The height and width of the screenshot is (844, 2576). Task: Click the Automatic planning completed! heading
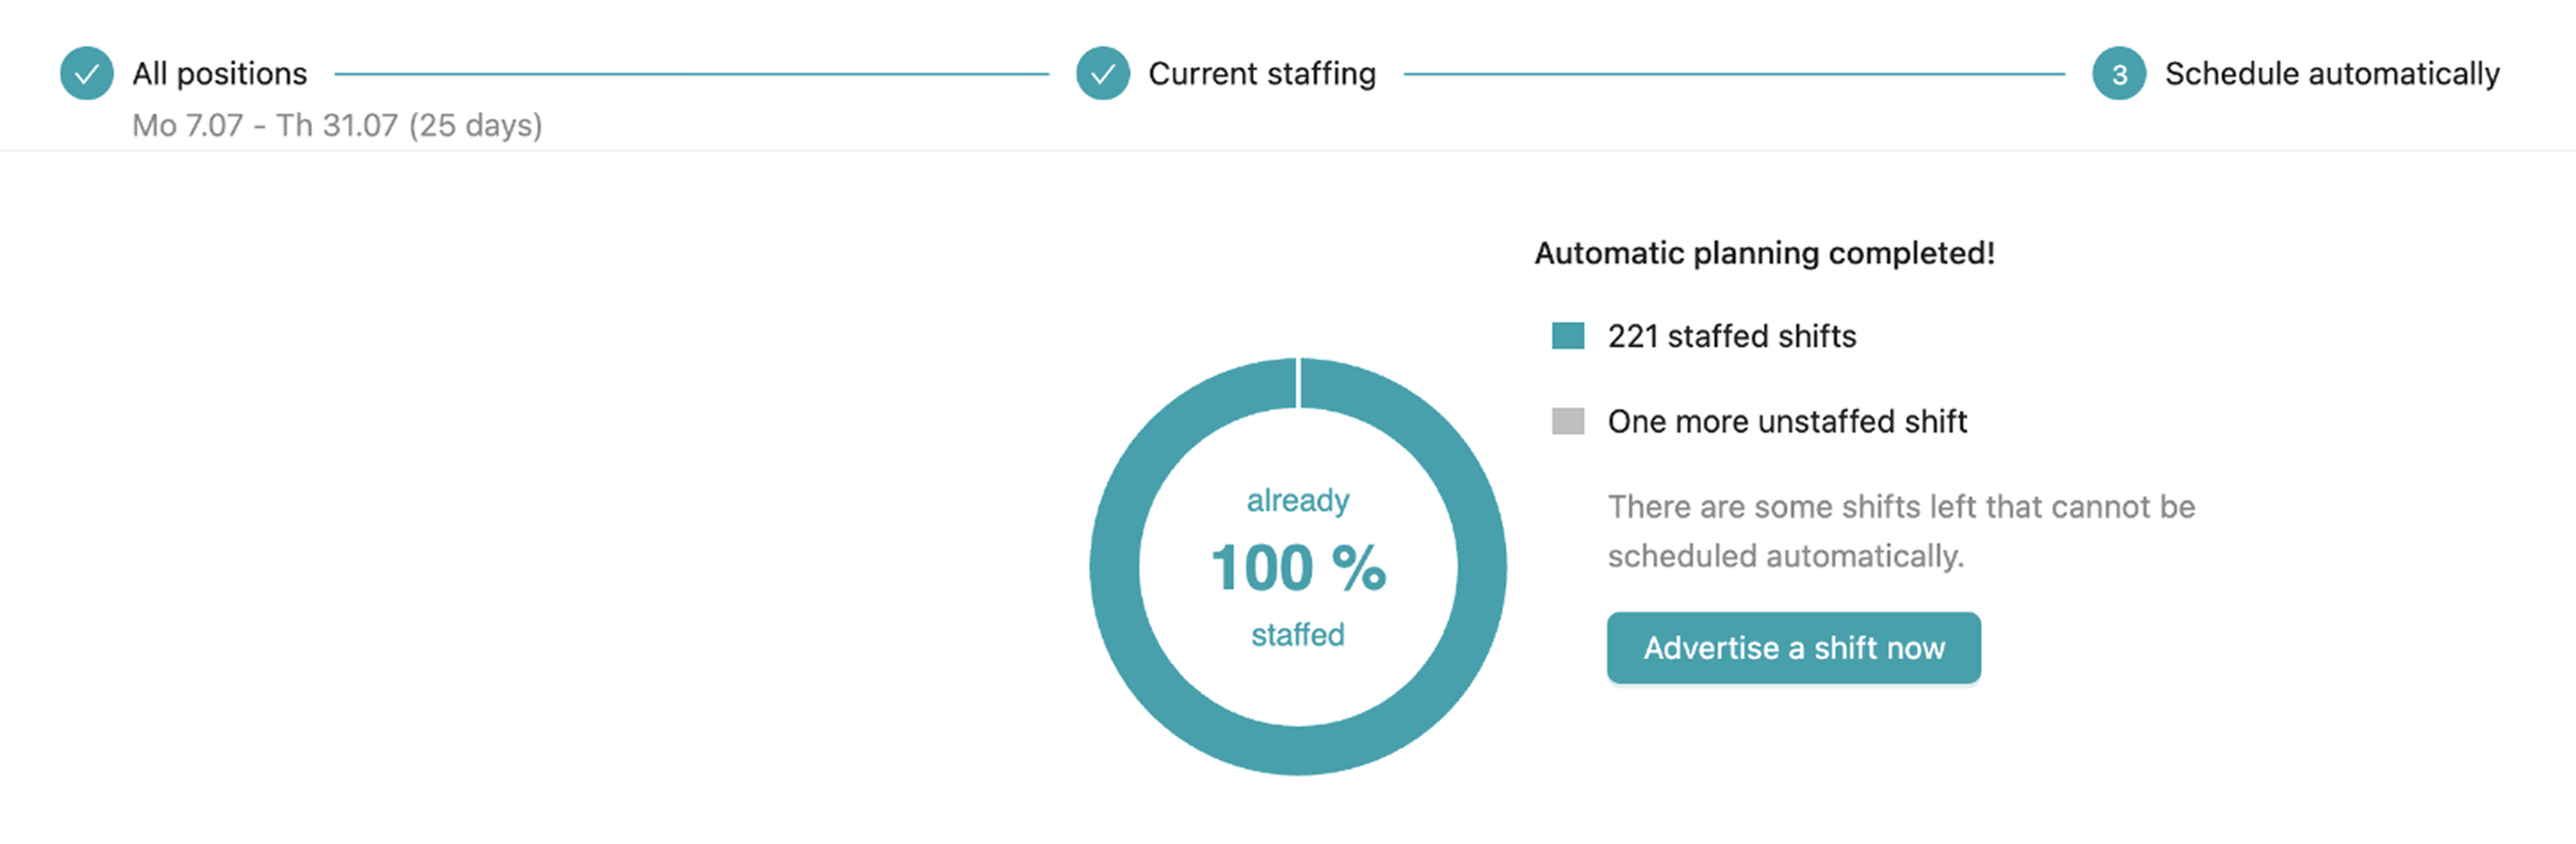(1764, 253)
